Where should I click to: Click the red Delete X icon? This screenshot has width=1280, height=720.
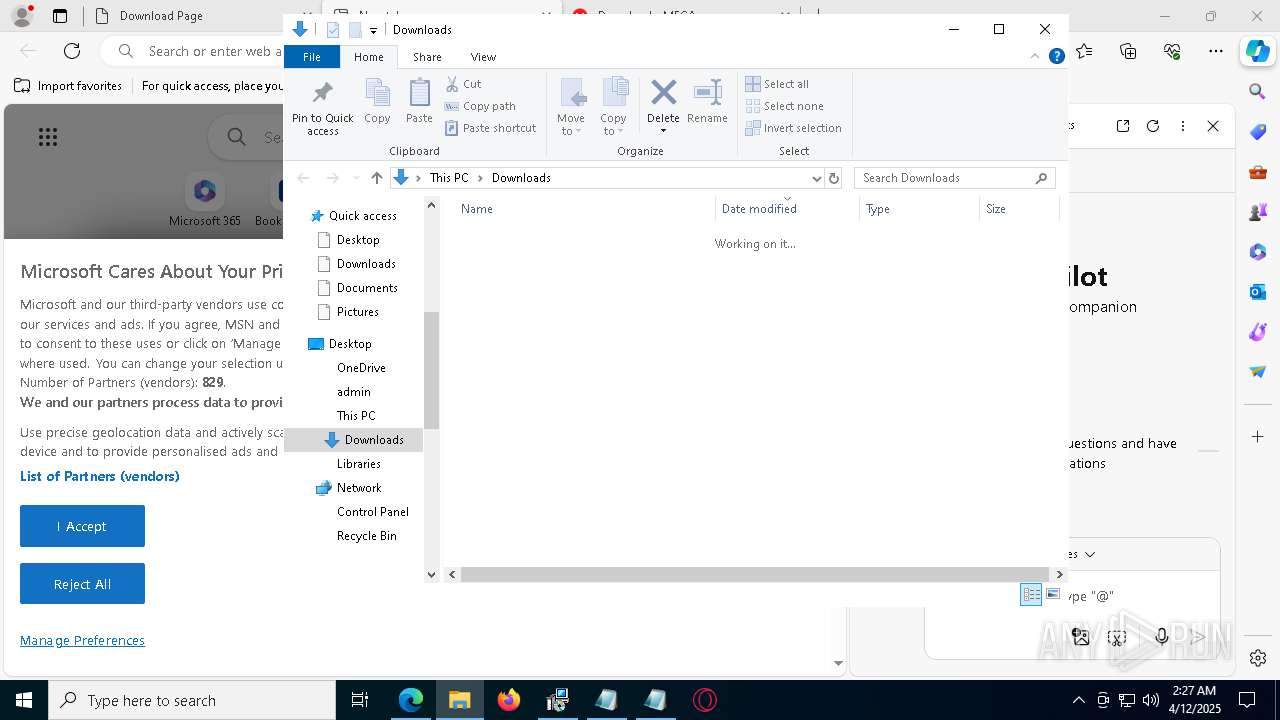[663, 94]
